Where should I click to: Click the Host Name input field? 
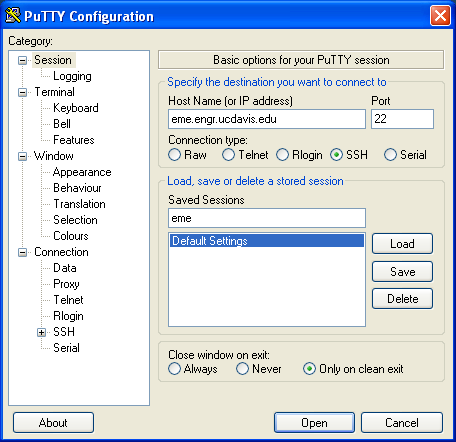267,119
